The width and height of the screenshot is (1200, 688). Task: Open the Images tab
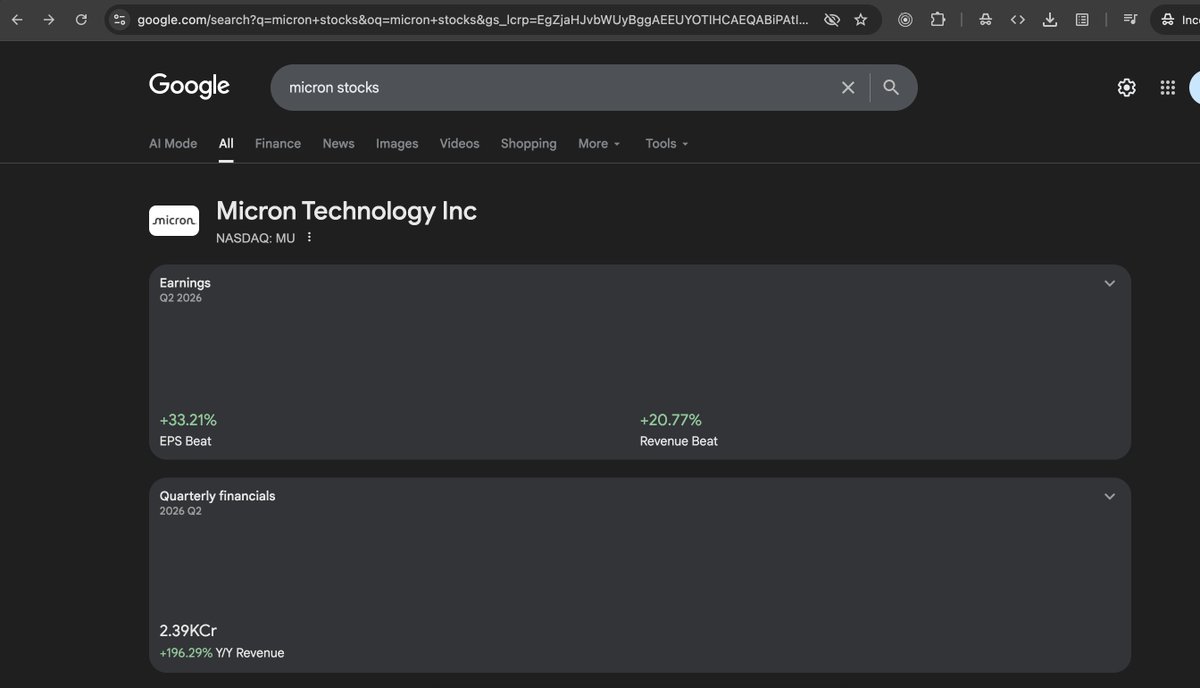point(397,144)
